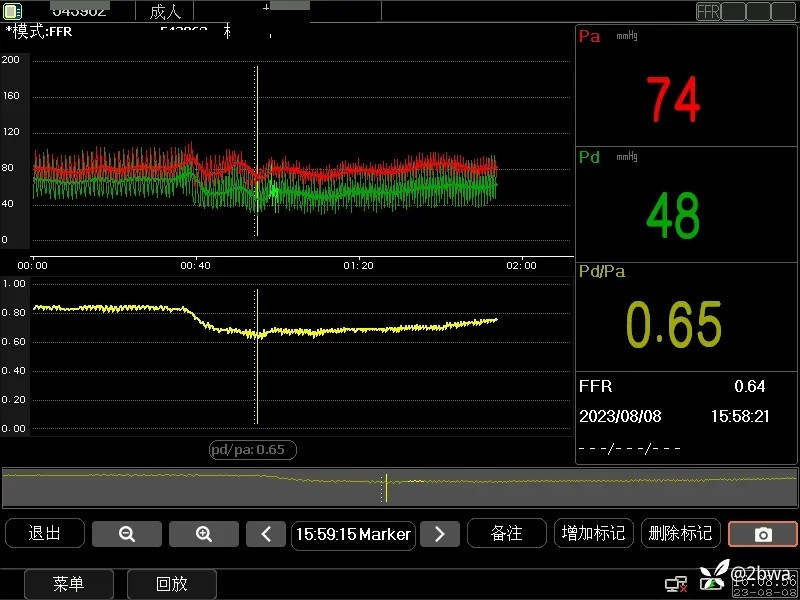Screen dimensions: 800x600
Task: Click the battery icon at top left
Action: click(x=13, y=11)
